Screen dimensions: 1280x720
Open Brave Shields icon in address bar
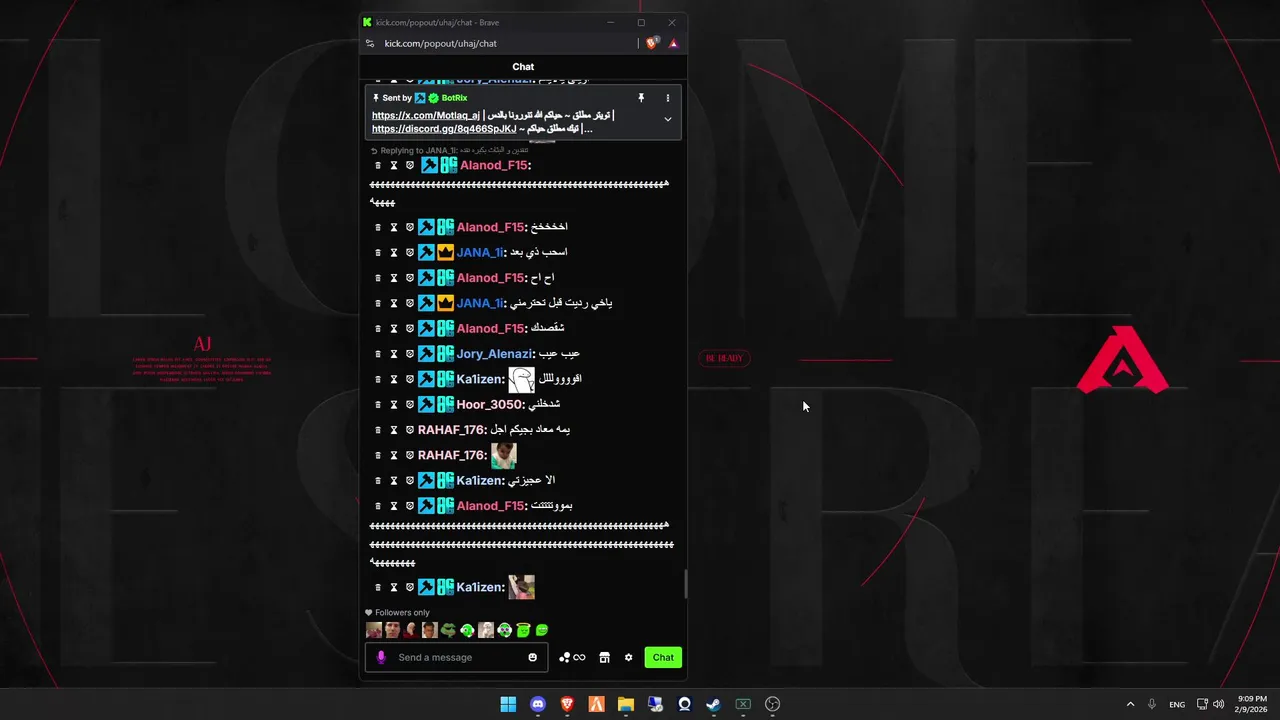coord(652,43)
